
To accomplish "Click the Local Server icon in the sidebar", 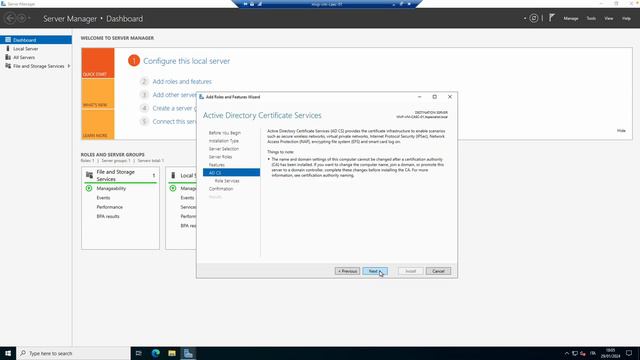I will pos(8,49).
